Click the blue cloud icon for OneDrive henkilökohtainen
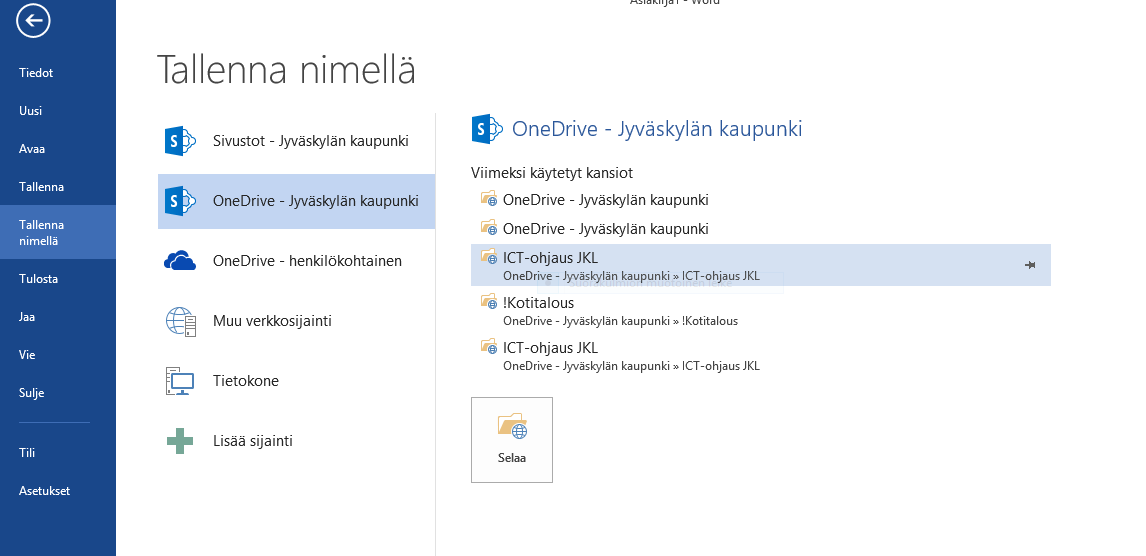Viewport: 1146px width, 556px height. (x=180, y=261)
